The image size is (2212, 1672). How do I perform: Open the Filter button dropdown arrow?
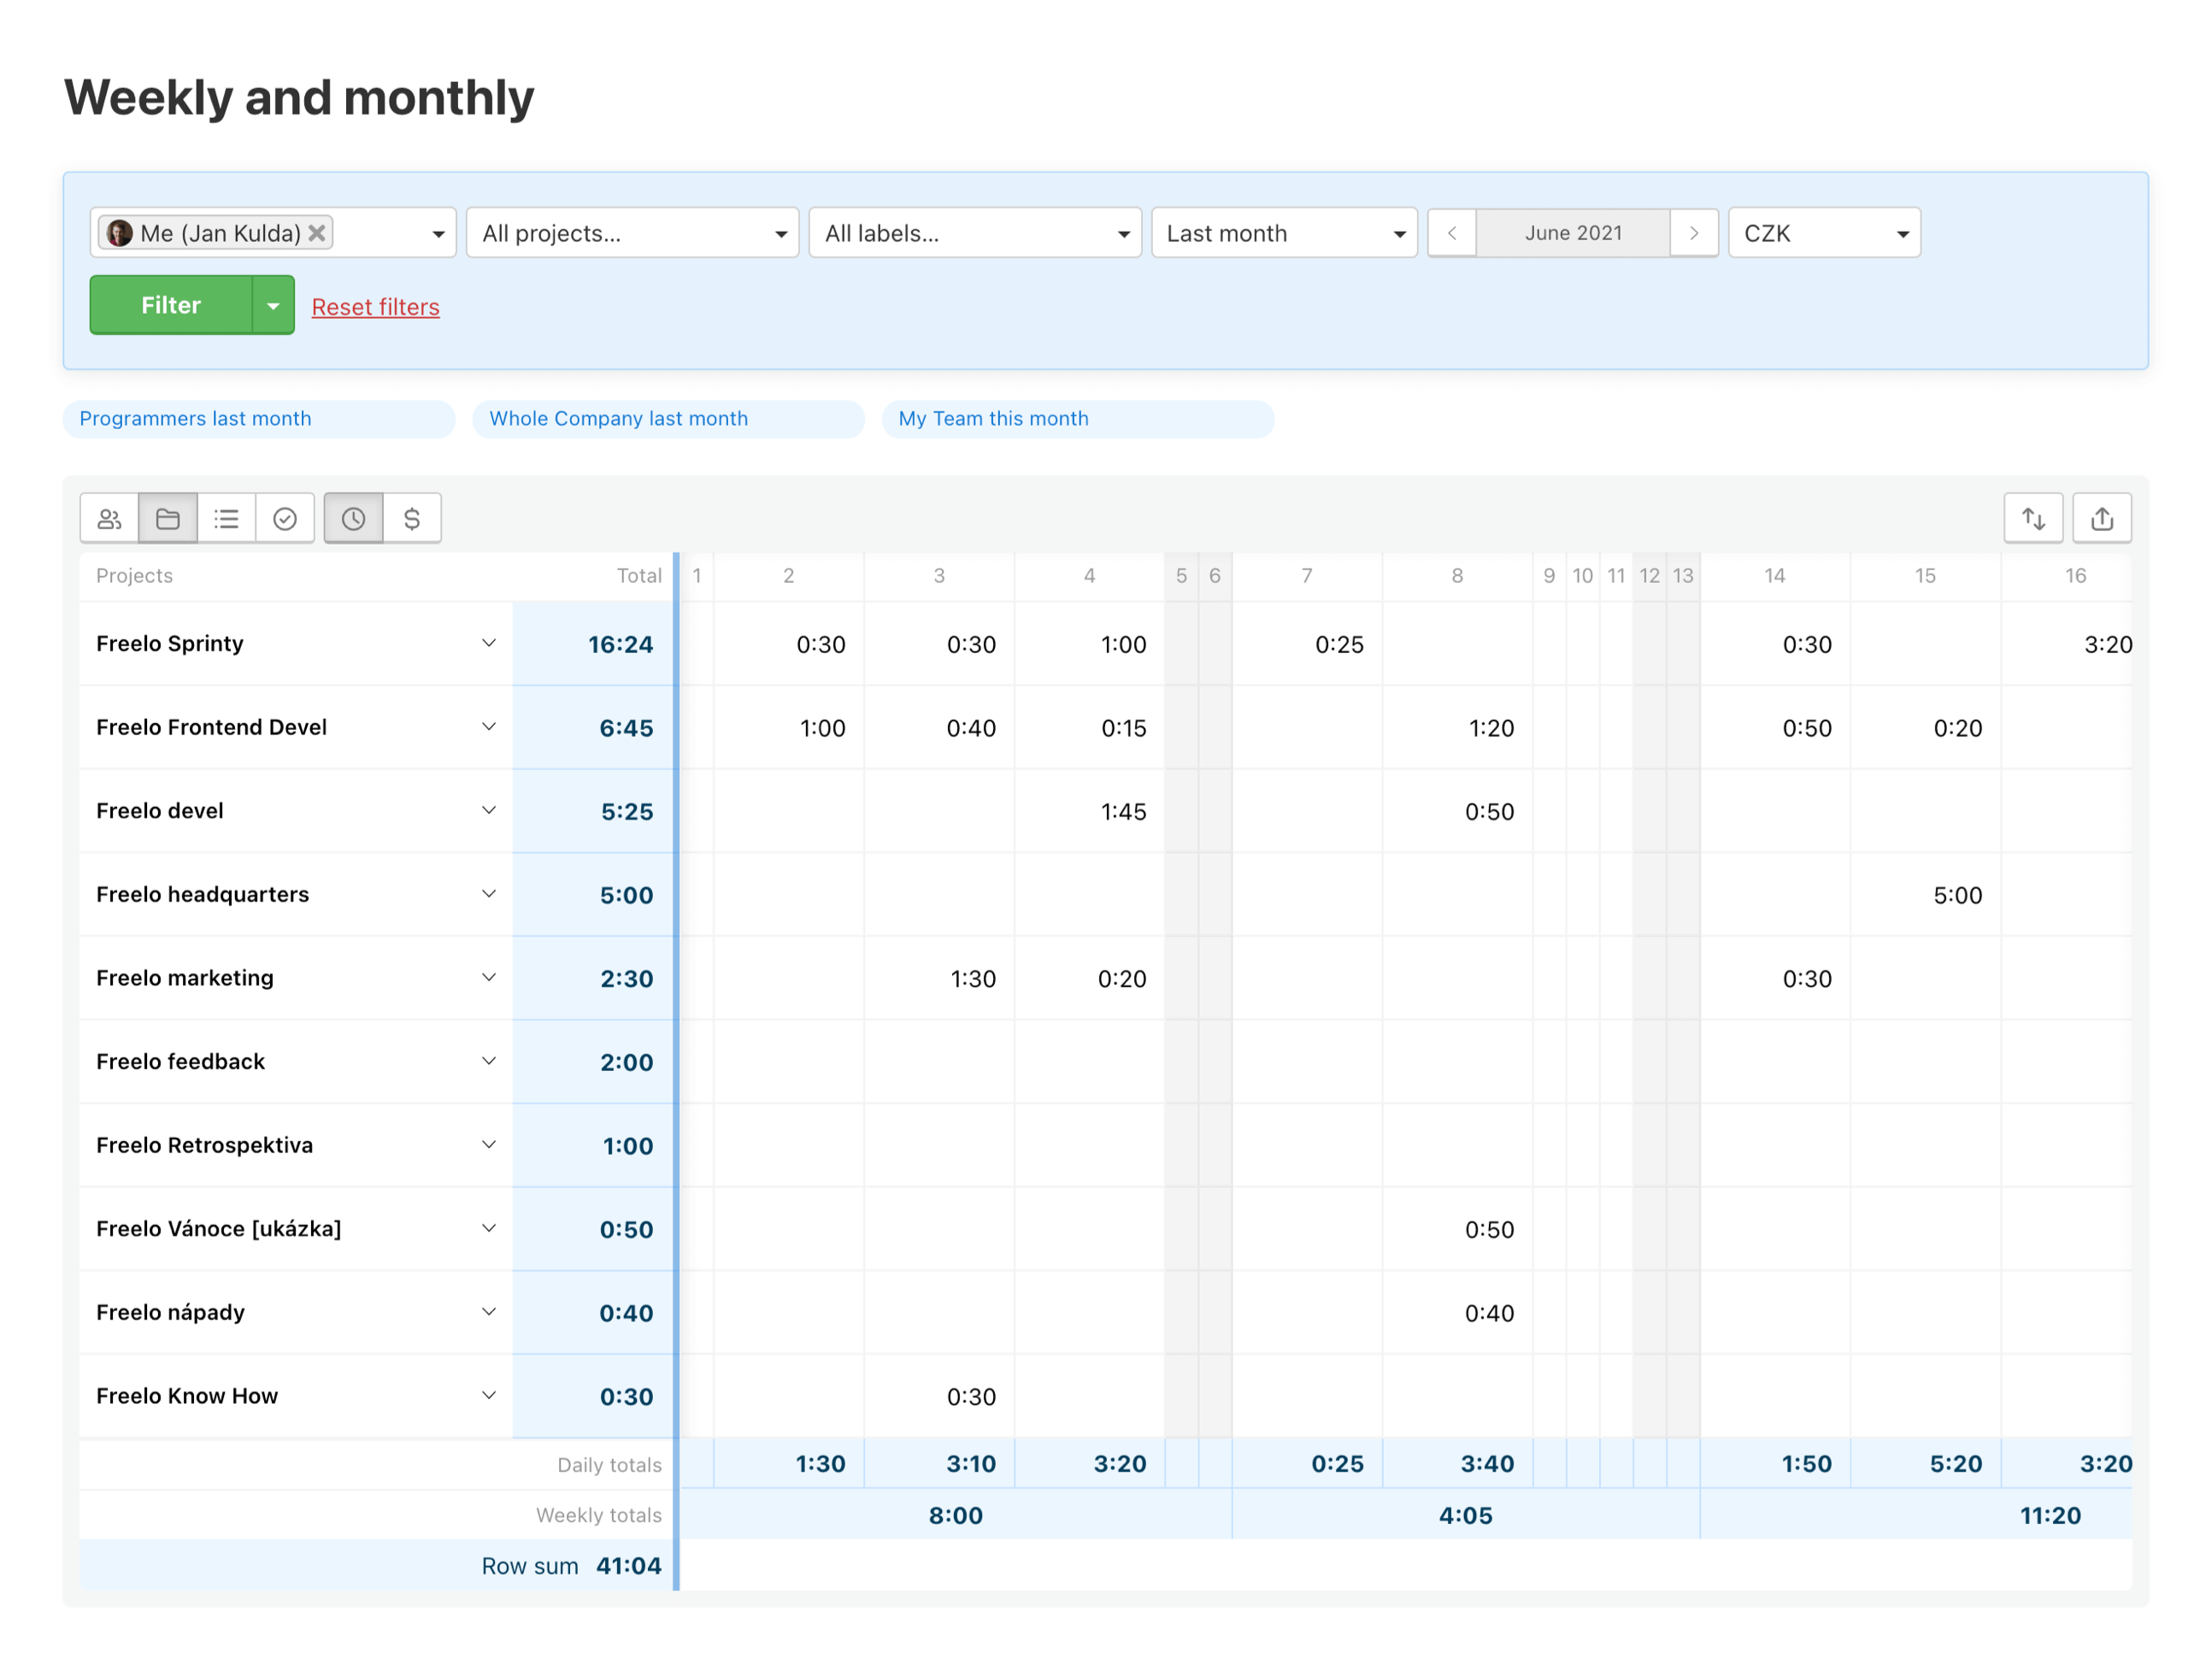273,305
